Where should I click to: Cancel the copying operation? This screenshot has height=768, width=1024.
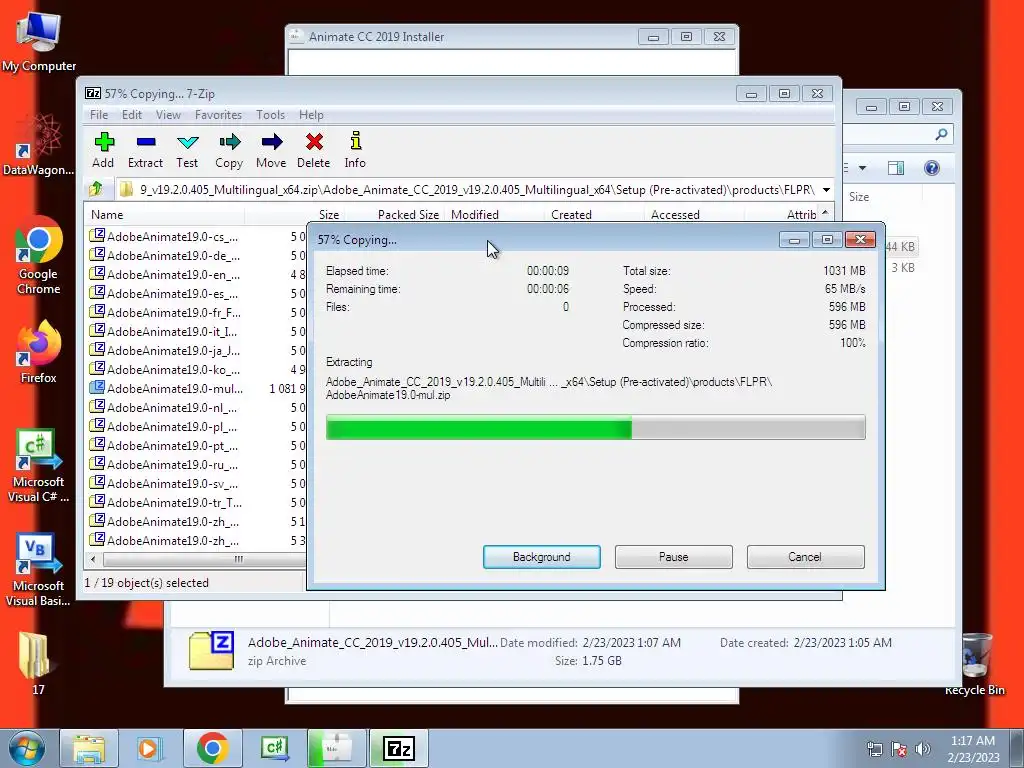[805, 557]
